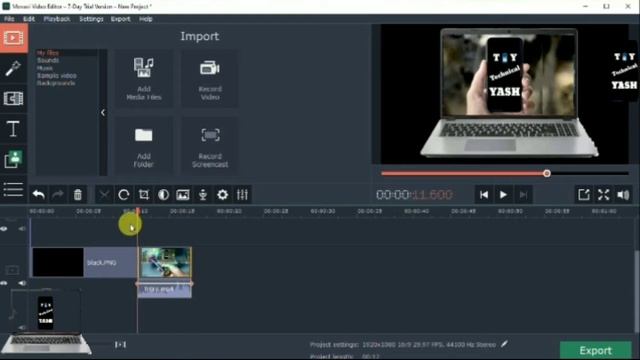Record audio with the microphone icon
640x360 pixels.
tap(203, 195)
